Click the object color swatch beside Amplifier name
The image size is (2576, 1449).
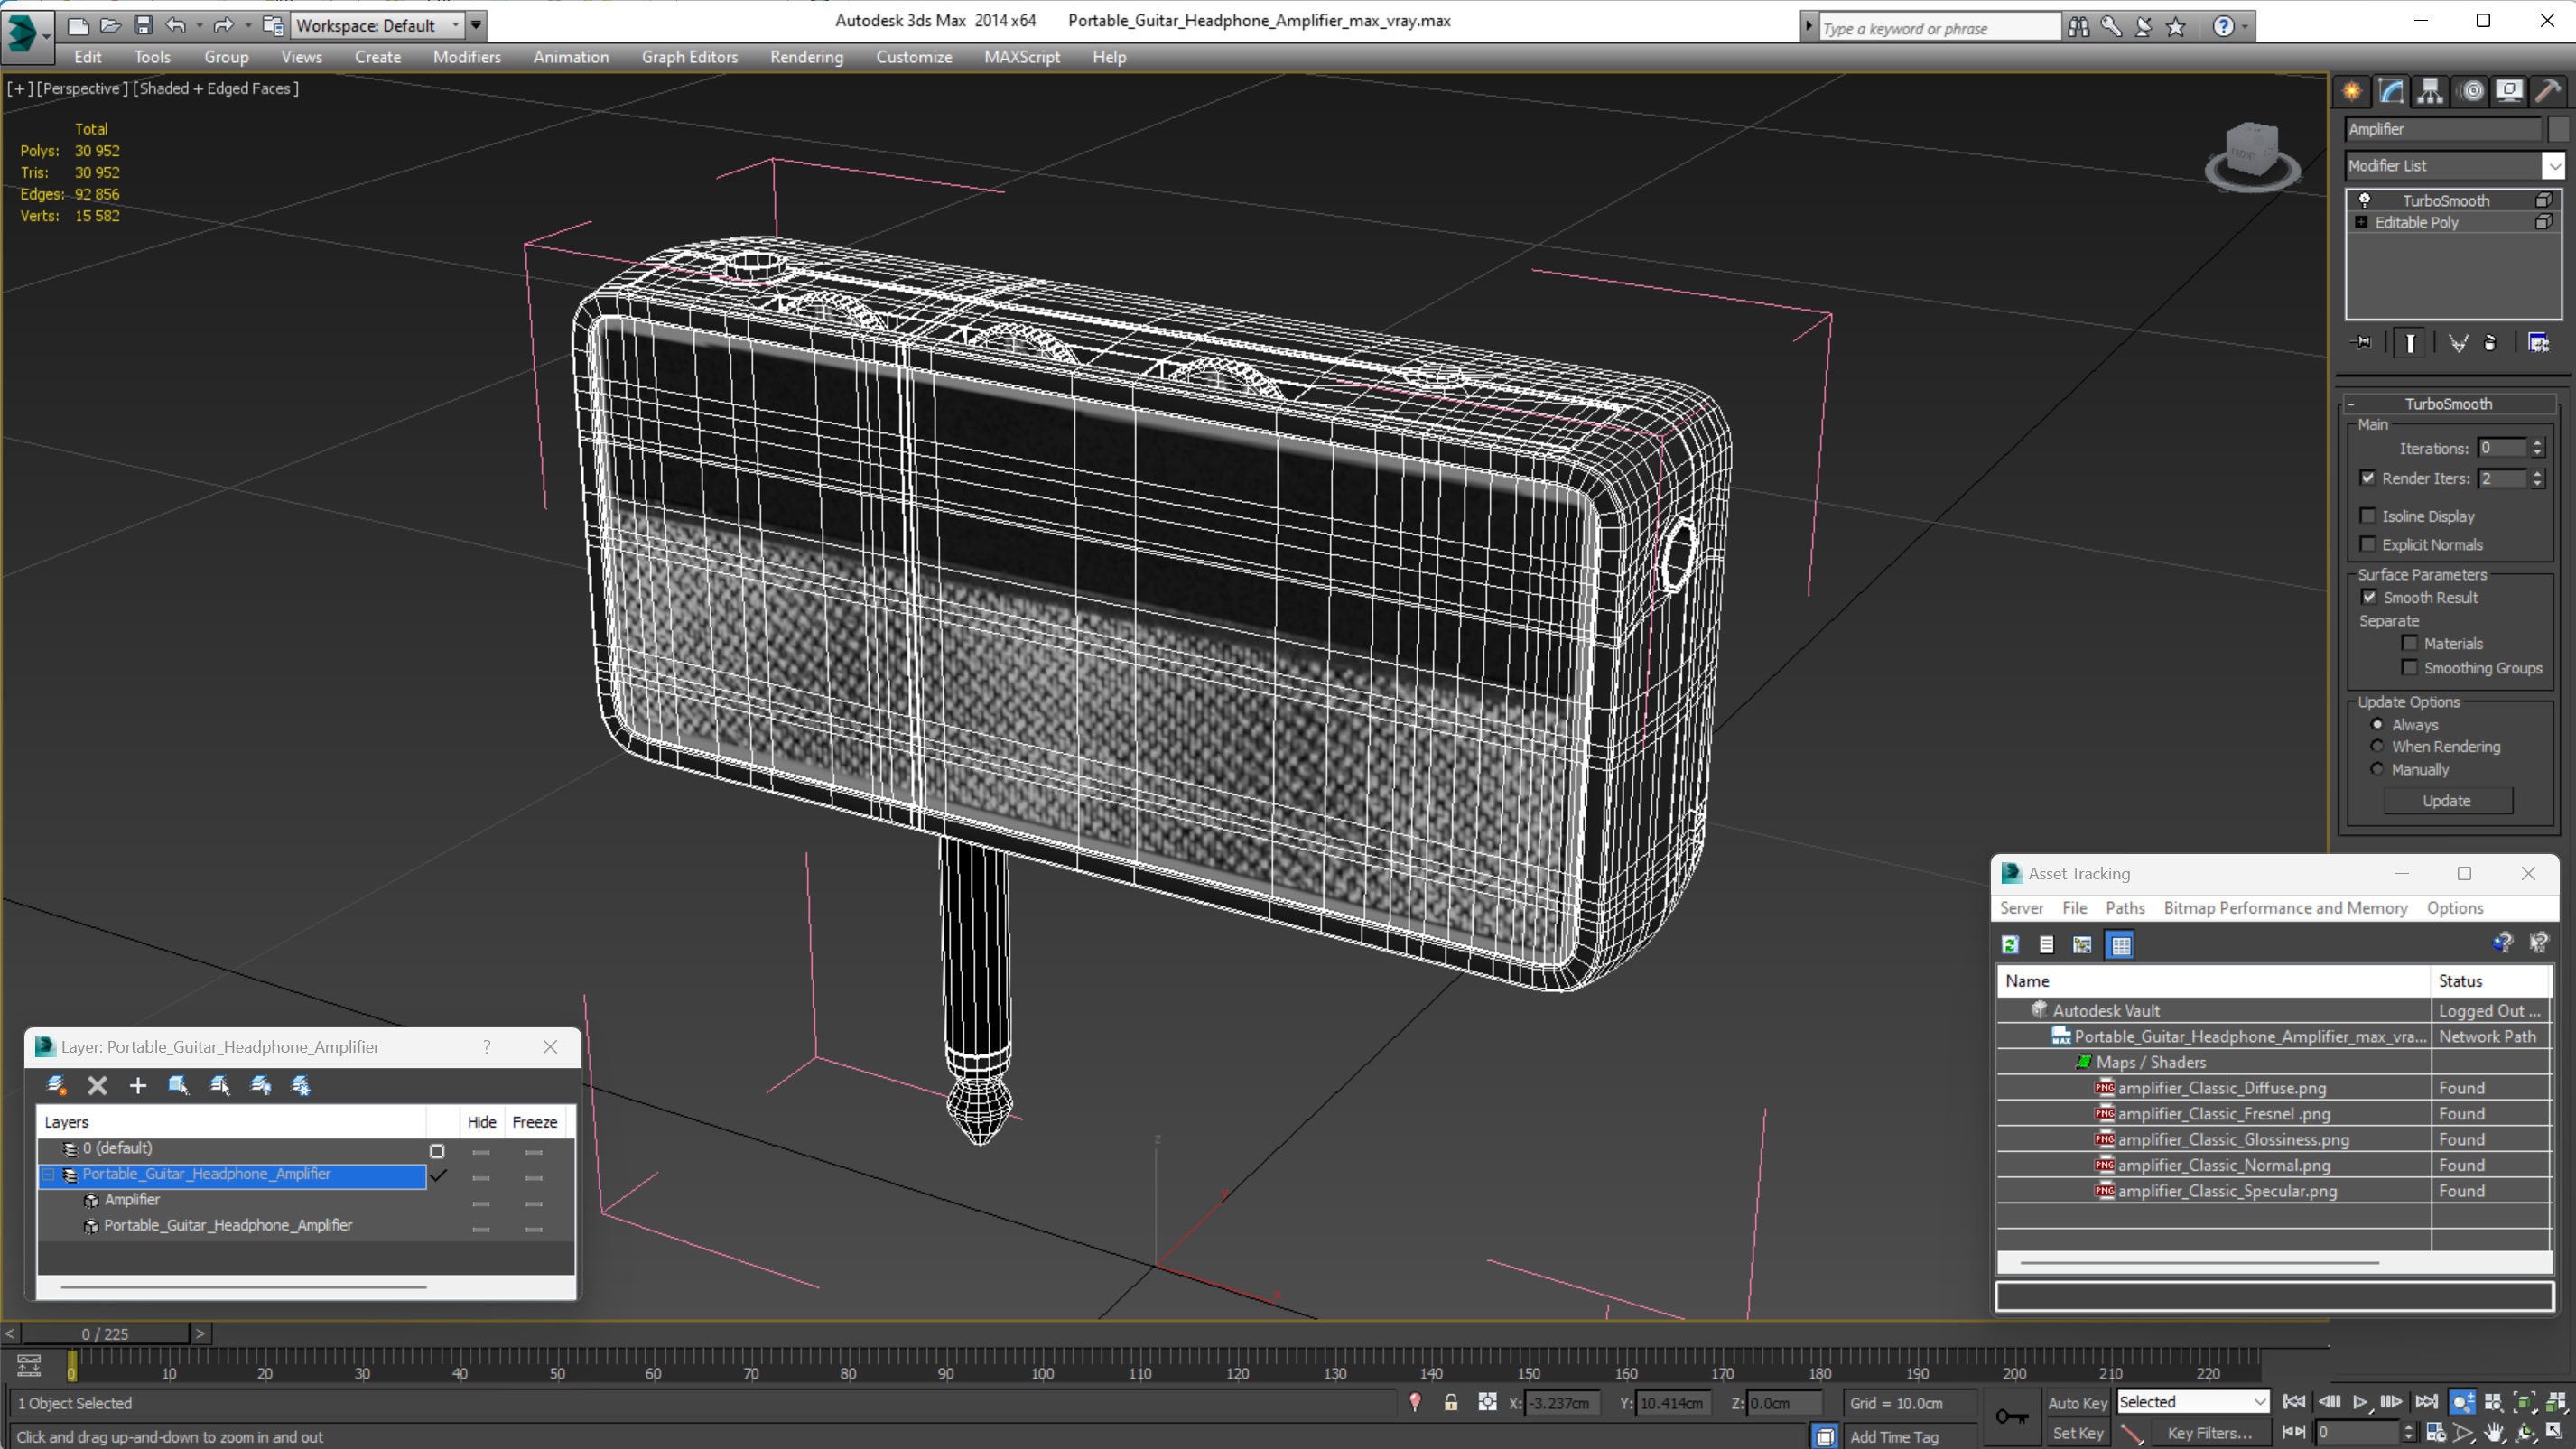[x=2557, y=128]
